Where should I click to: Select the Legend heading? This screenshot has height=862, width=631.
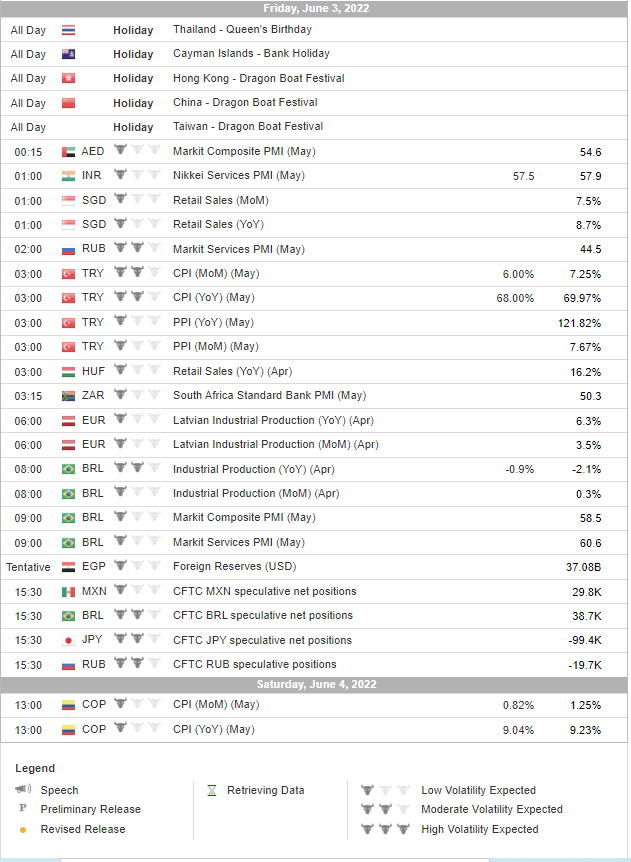point(35,769)
